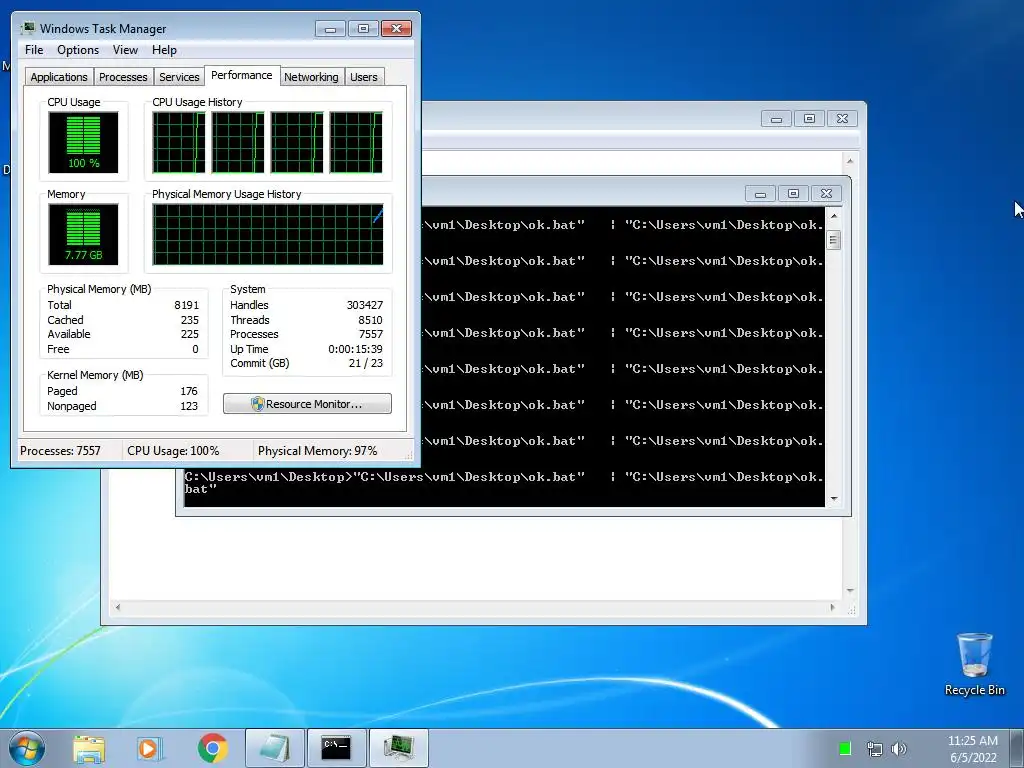Open Google Chrome from the taskbar
Screen dimensions: 1024x768
coord(212,748)
